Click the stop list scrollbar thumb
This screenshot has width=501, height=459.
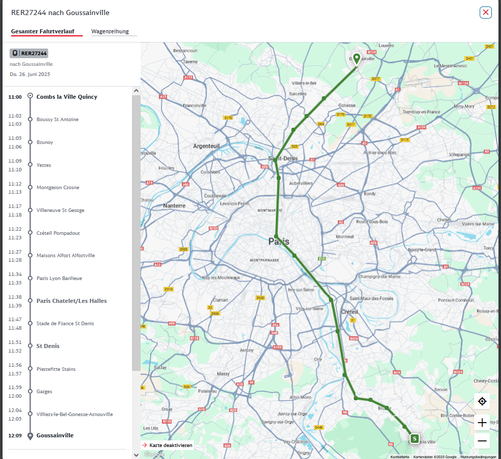coord(136,233)
